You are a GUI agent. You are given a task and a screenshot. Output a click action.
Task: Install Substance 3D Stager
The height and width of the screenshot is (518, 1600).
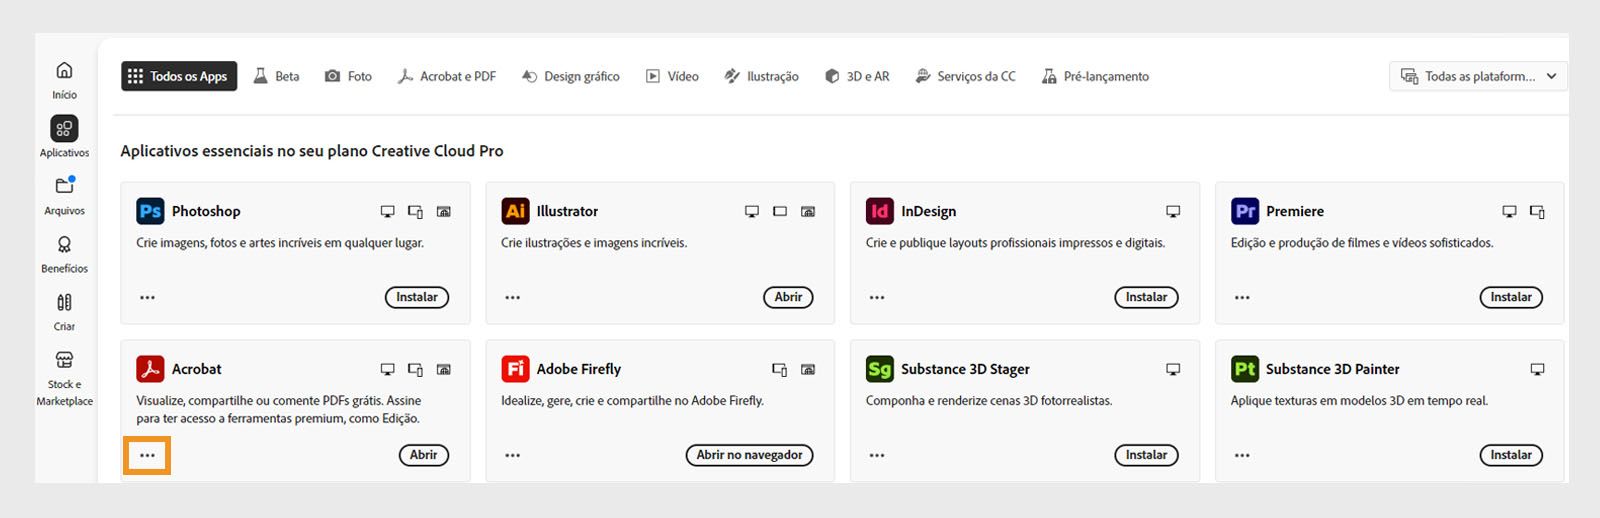point(1146,455)
